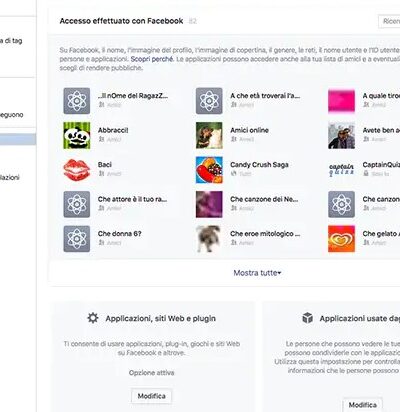Viewport: 400px width, 412px height.
Task: Click the audience icon under 'Che donna 6?'
Action: tap(101, 243)
